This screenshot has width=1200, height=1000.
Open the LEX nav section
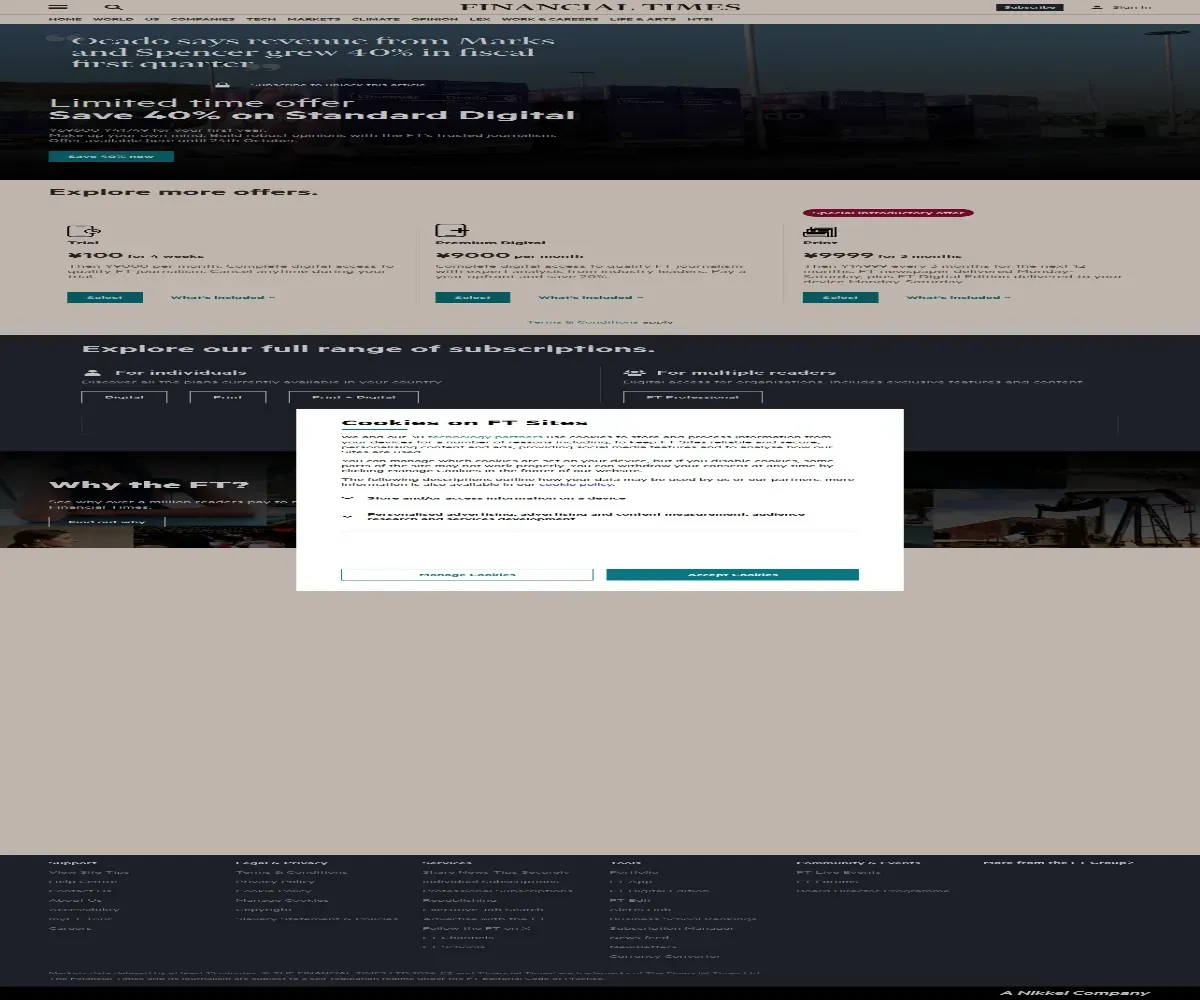pos(480,19)
